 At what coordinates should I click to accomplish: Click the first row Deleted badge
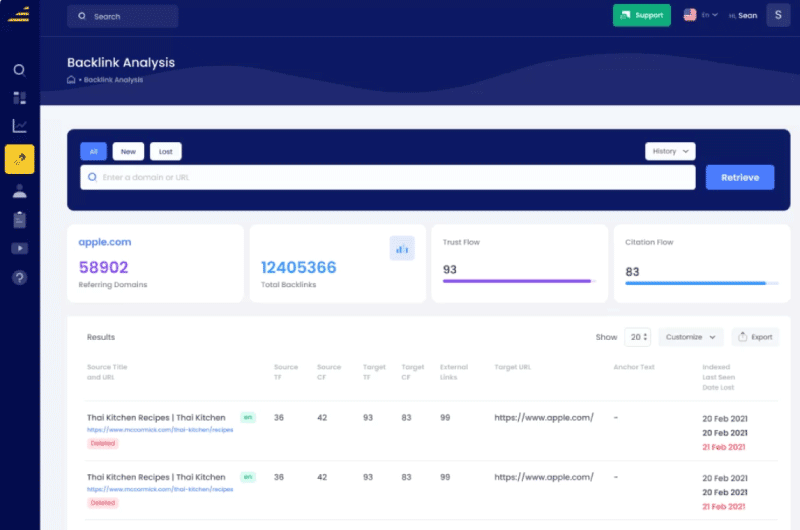(103, 443)
